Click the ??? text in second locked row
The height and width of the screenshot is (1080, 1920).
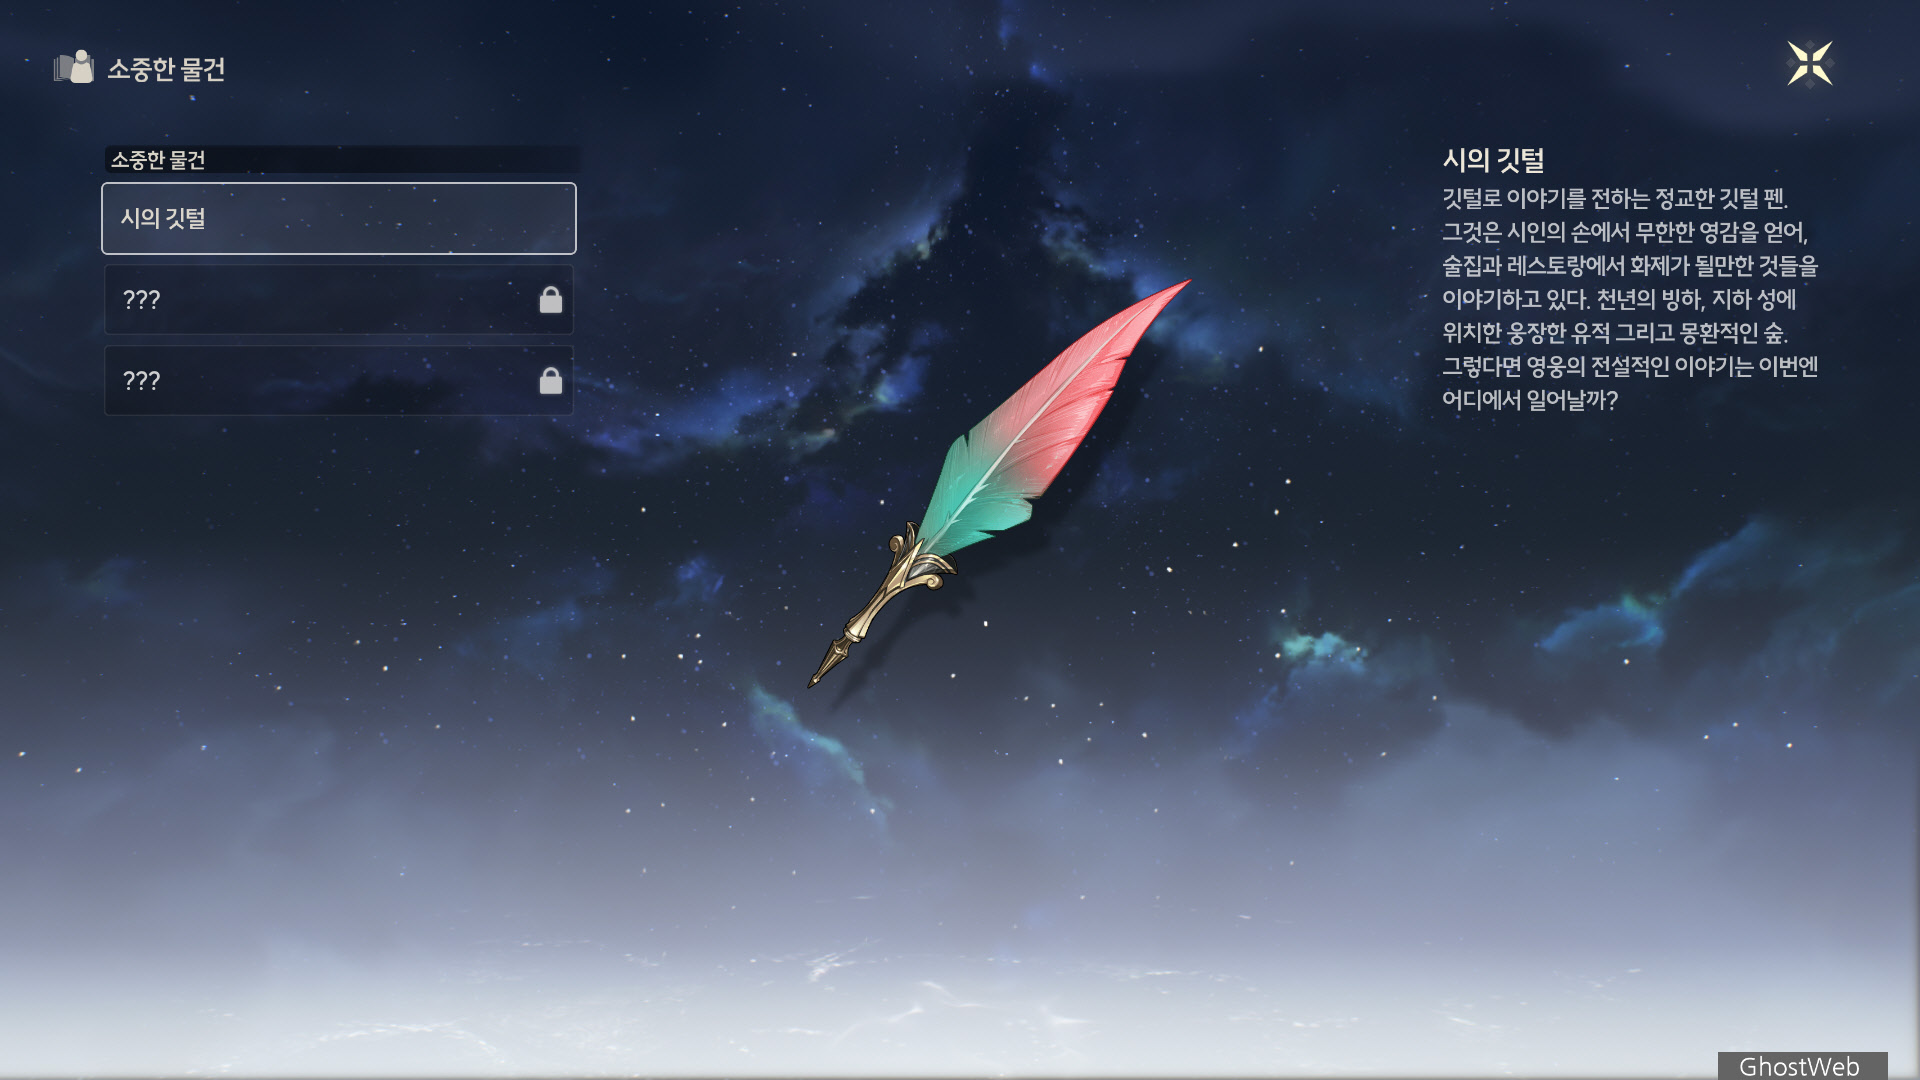141,381
